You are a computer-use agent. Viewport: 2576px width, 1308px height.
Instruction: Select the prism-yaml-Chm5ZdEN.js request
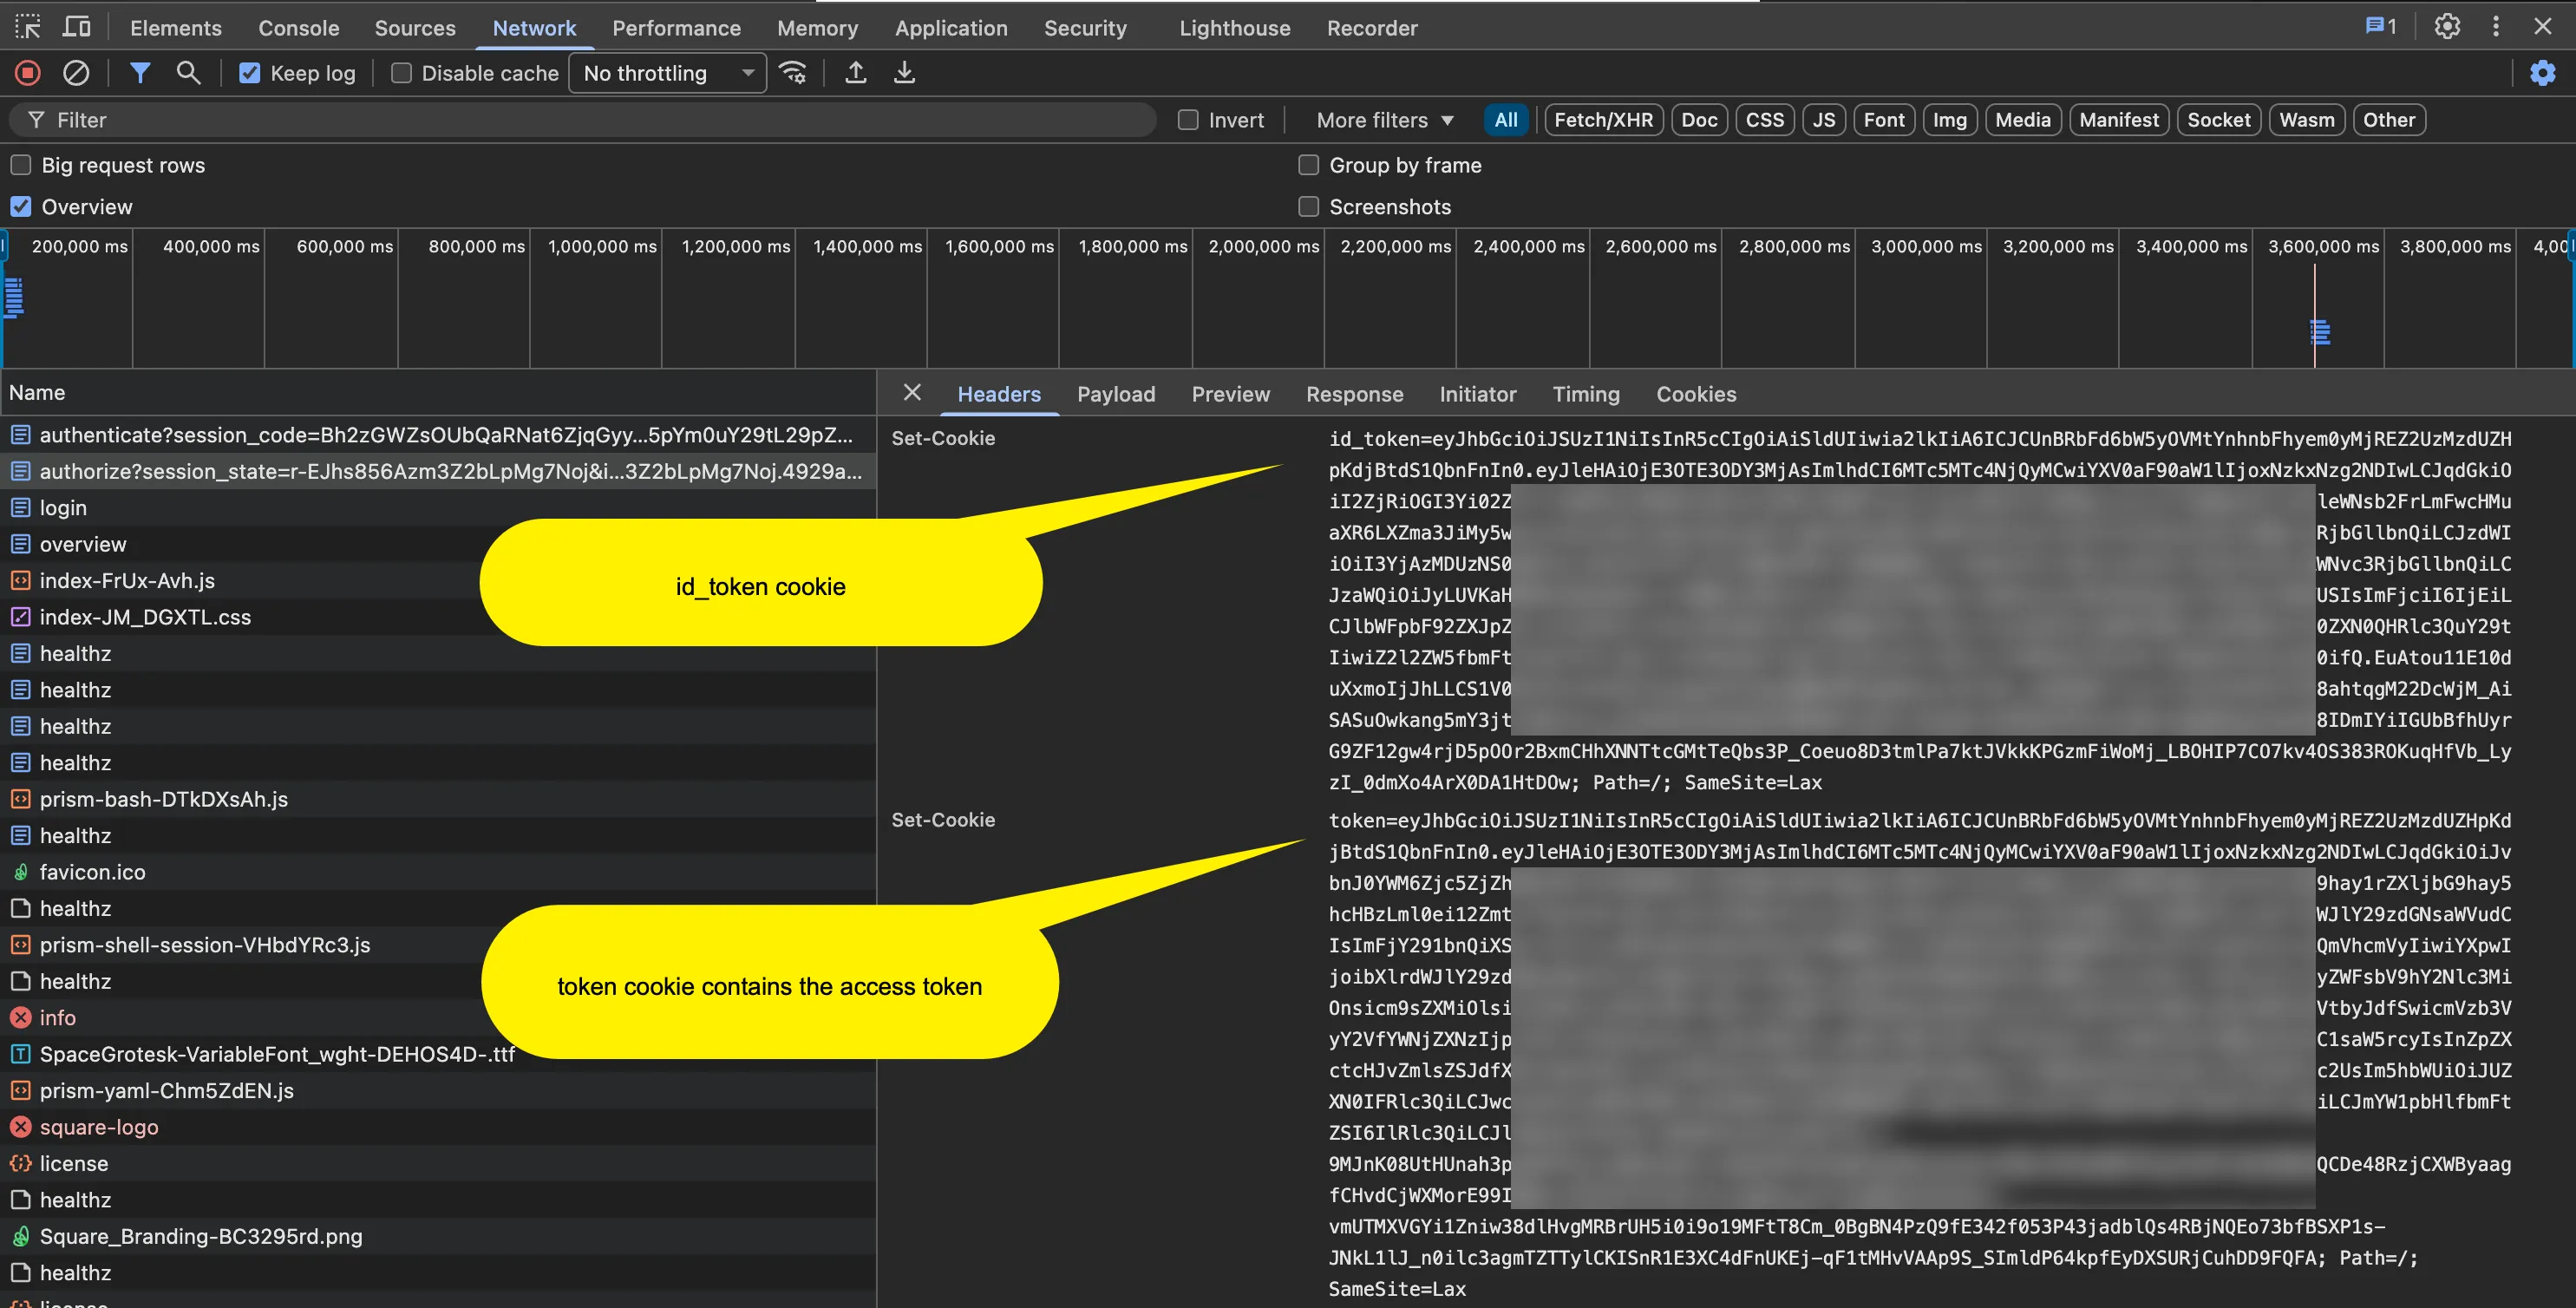pyautogui.click(x=438, y=1090)
